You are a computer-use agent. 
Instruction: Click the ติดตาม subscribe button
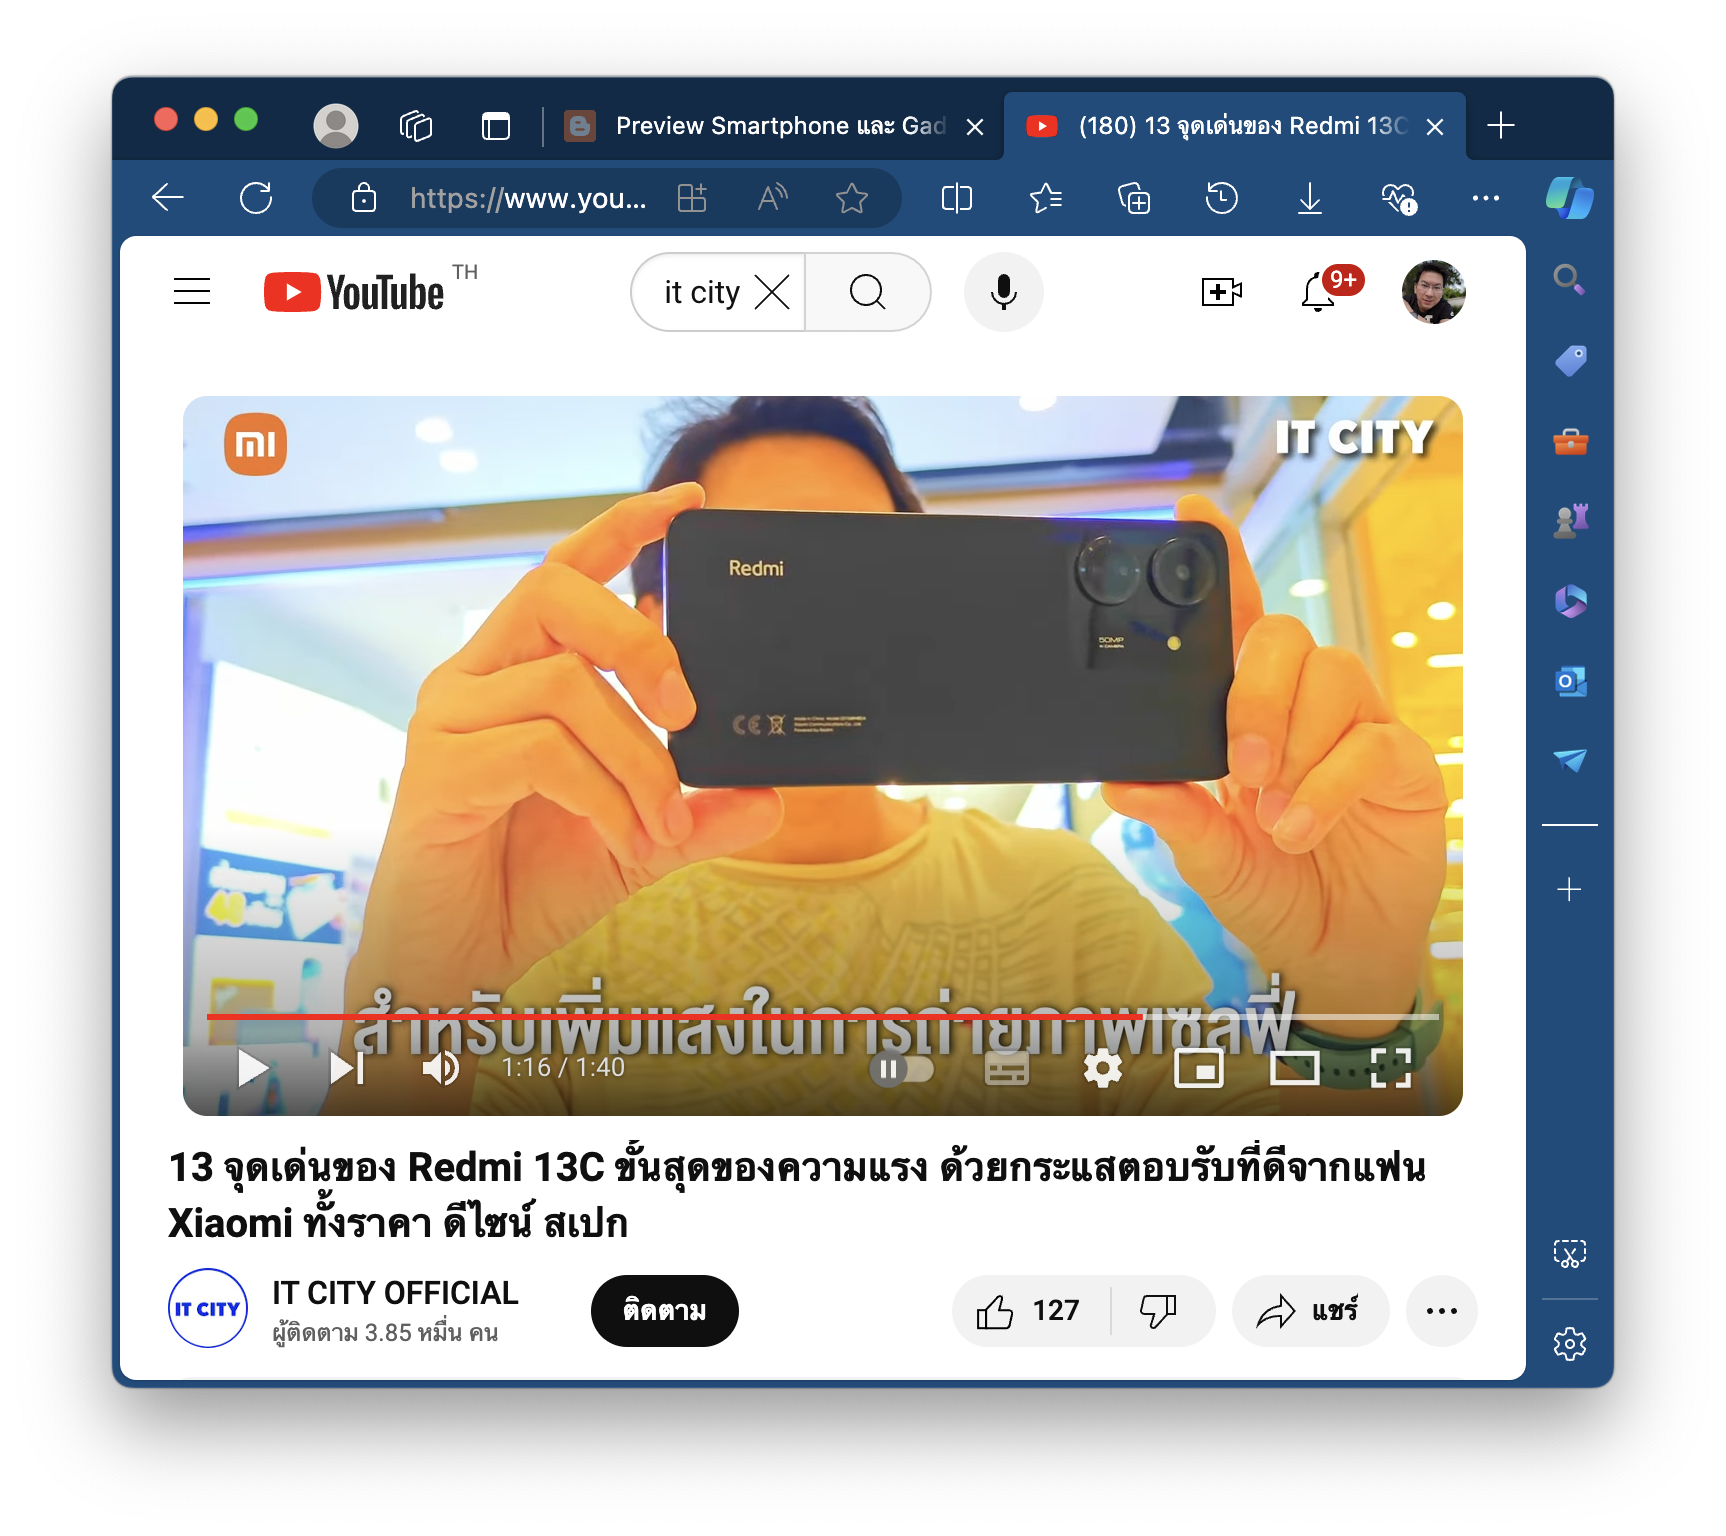(x=665, y=1311)
